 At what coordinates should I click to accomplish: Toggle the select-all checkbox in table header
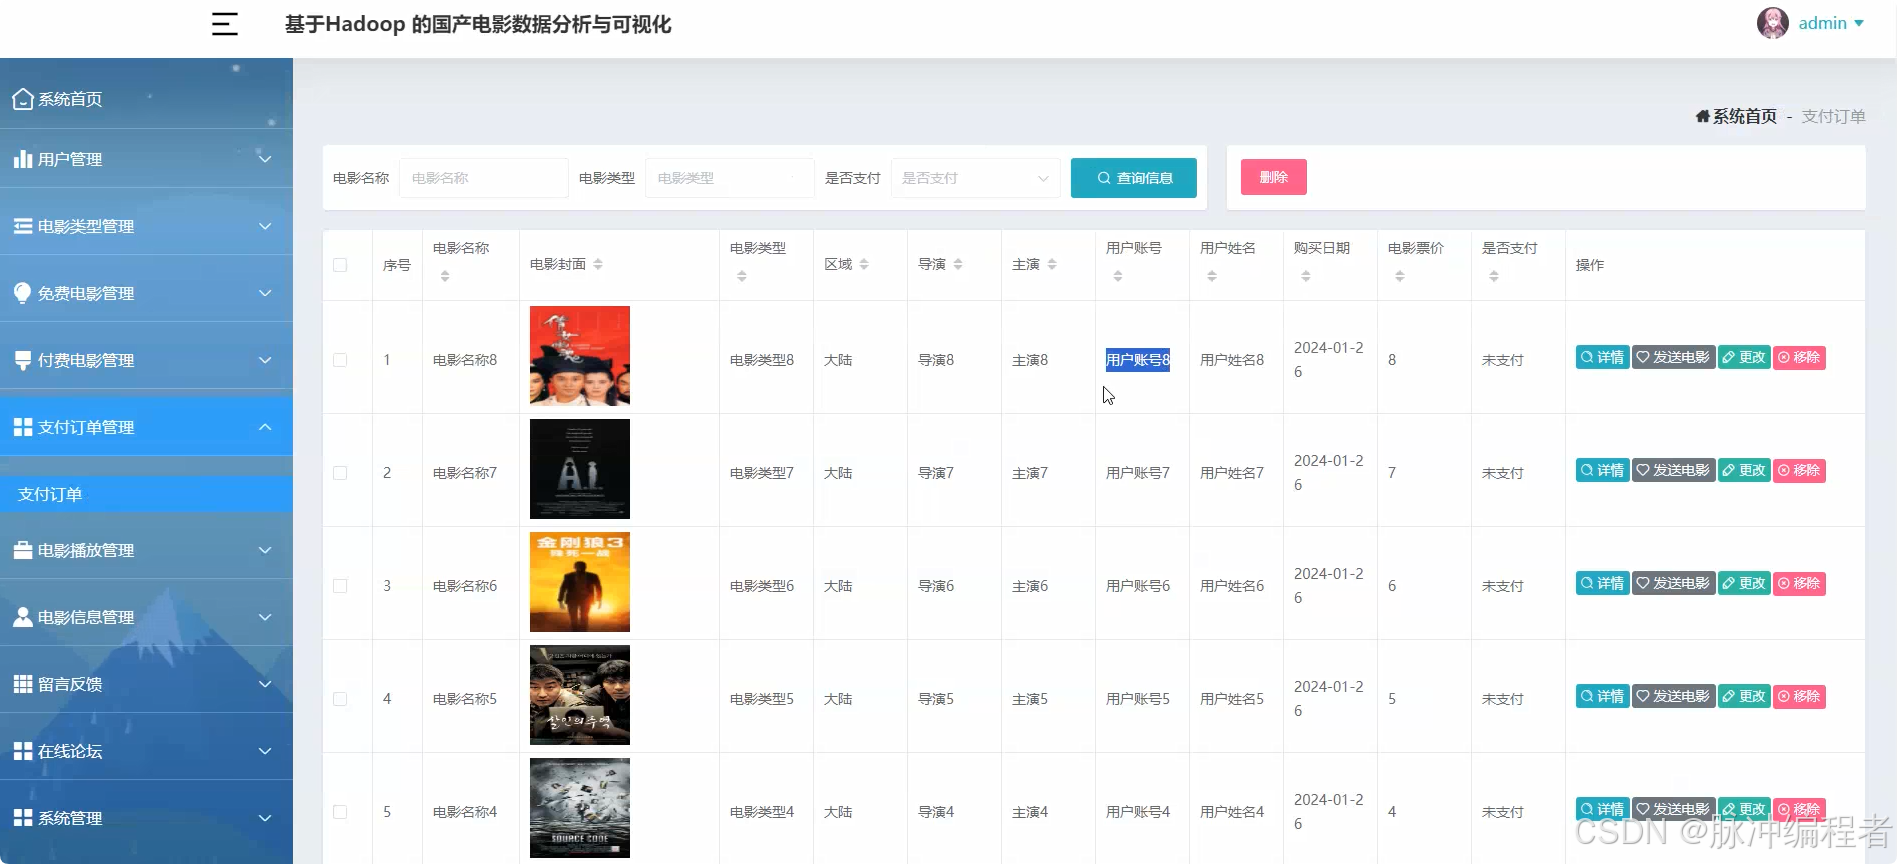(340, 265)
